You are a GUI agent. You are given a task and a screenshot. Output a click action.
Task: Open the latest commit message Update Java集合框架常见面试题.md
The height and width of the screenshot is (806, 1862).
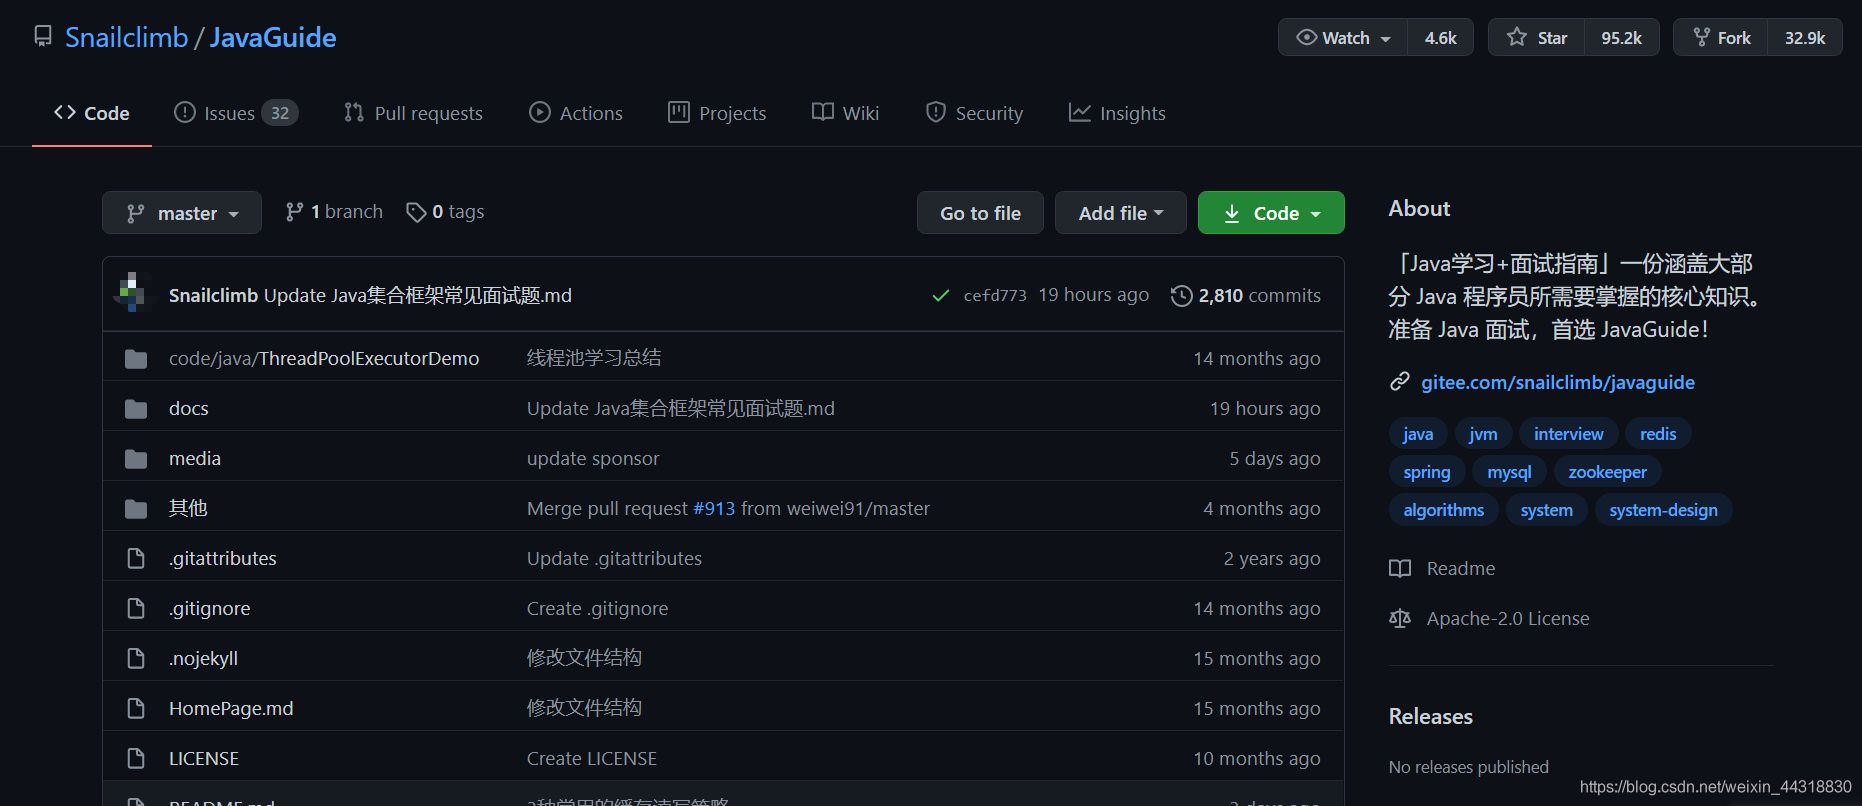click(x=418, y=295)
